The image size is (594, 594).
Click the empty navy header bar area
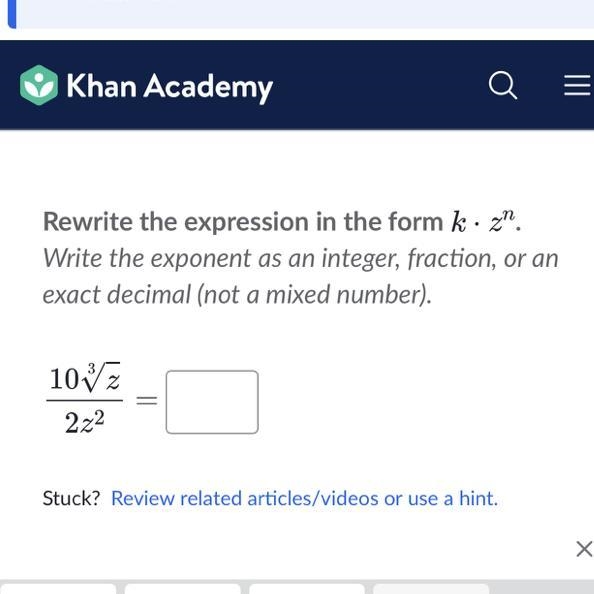379,85
